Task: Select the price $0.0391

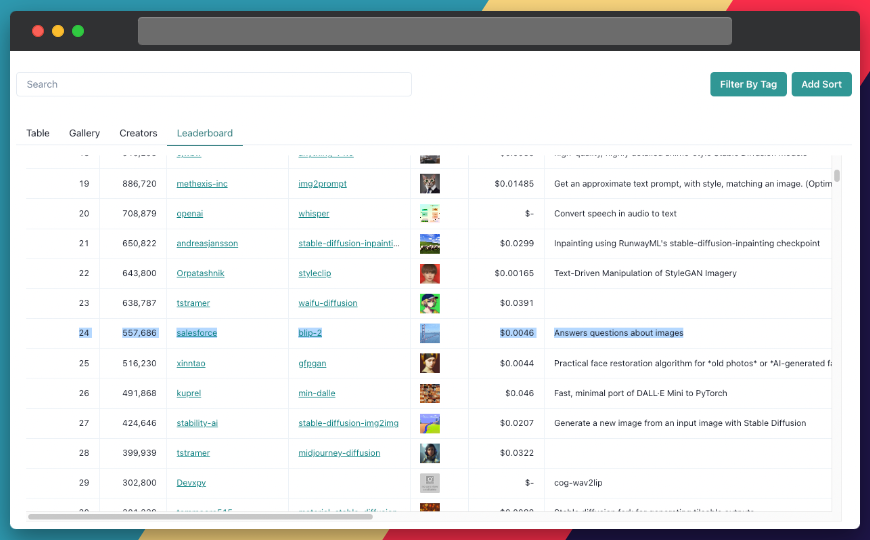Action: [x=517, y=304]
